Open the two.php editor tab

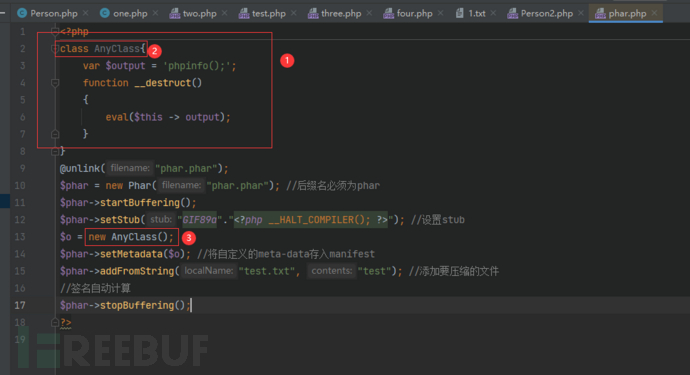point(198,13)
